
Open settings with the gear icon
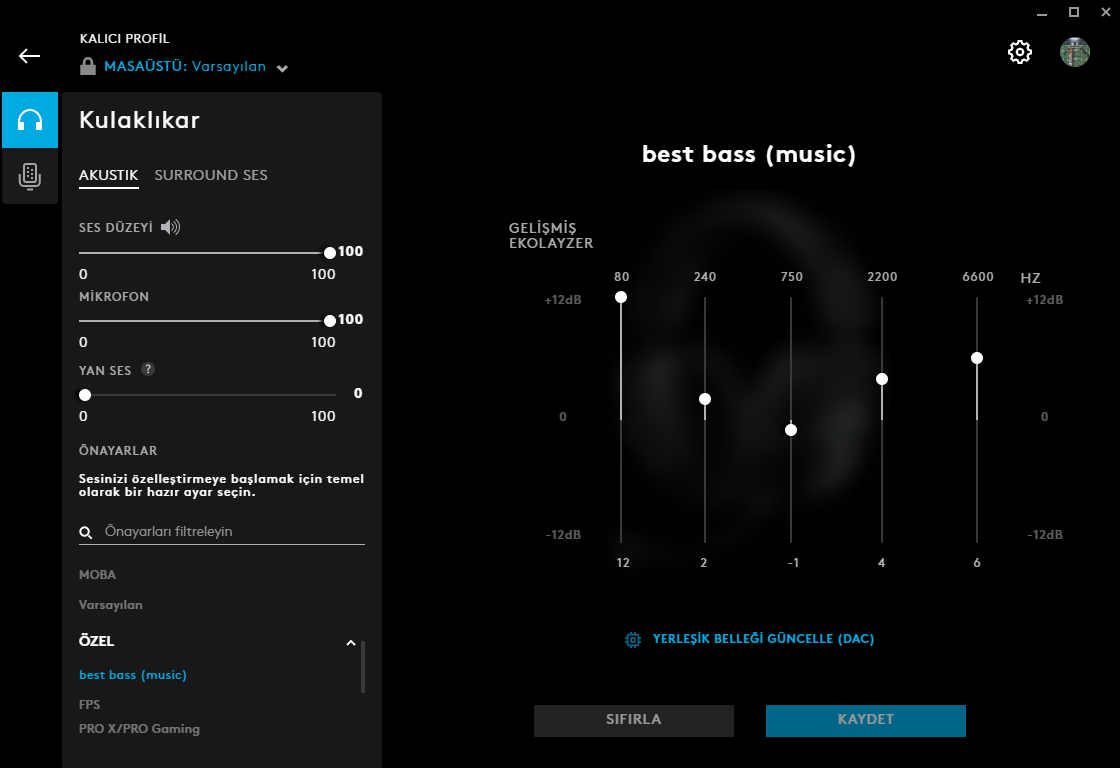1020,52
